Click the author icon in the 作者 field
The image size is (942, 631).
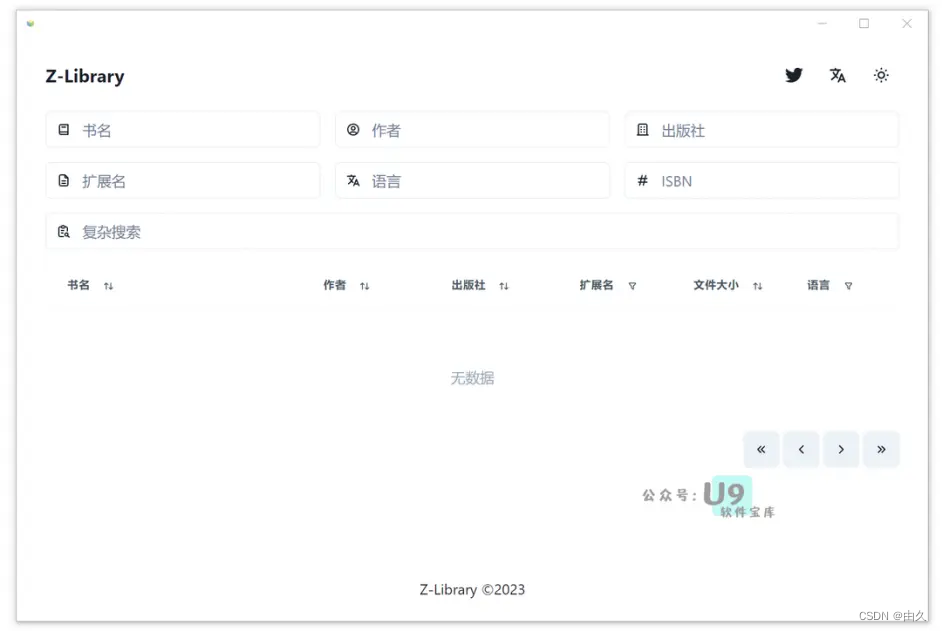coord(353,129)
